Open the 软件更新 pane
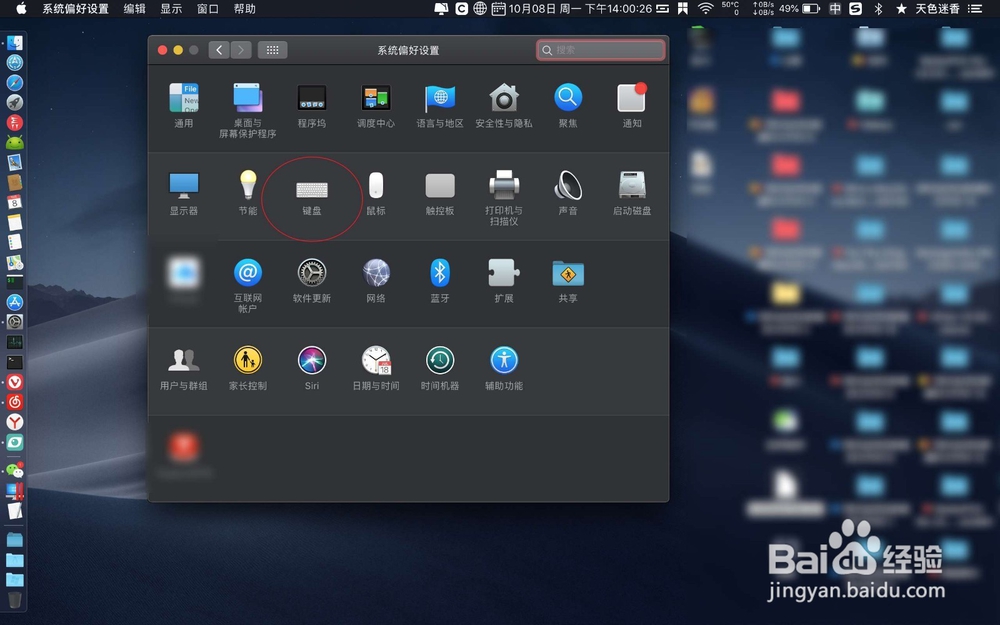The width and height of the screenshot is (1000, 625). (312, 280)
